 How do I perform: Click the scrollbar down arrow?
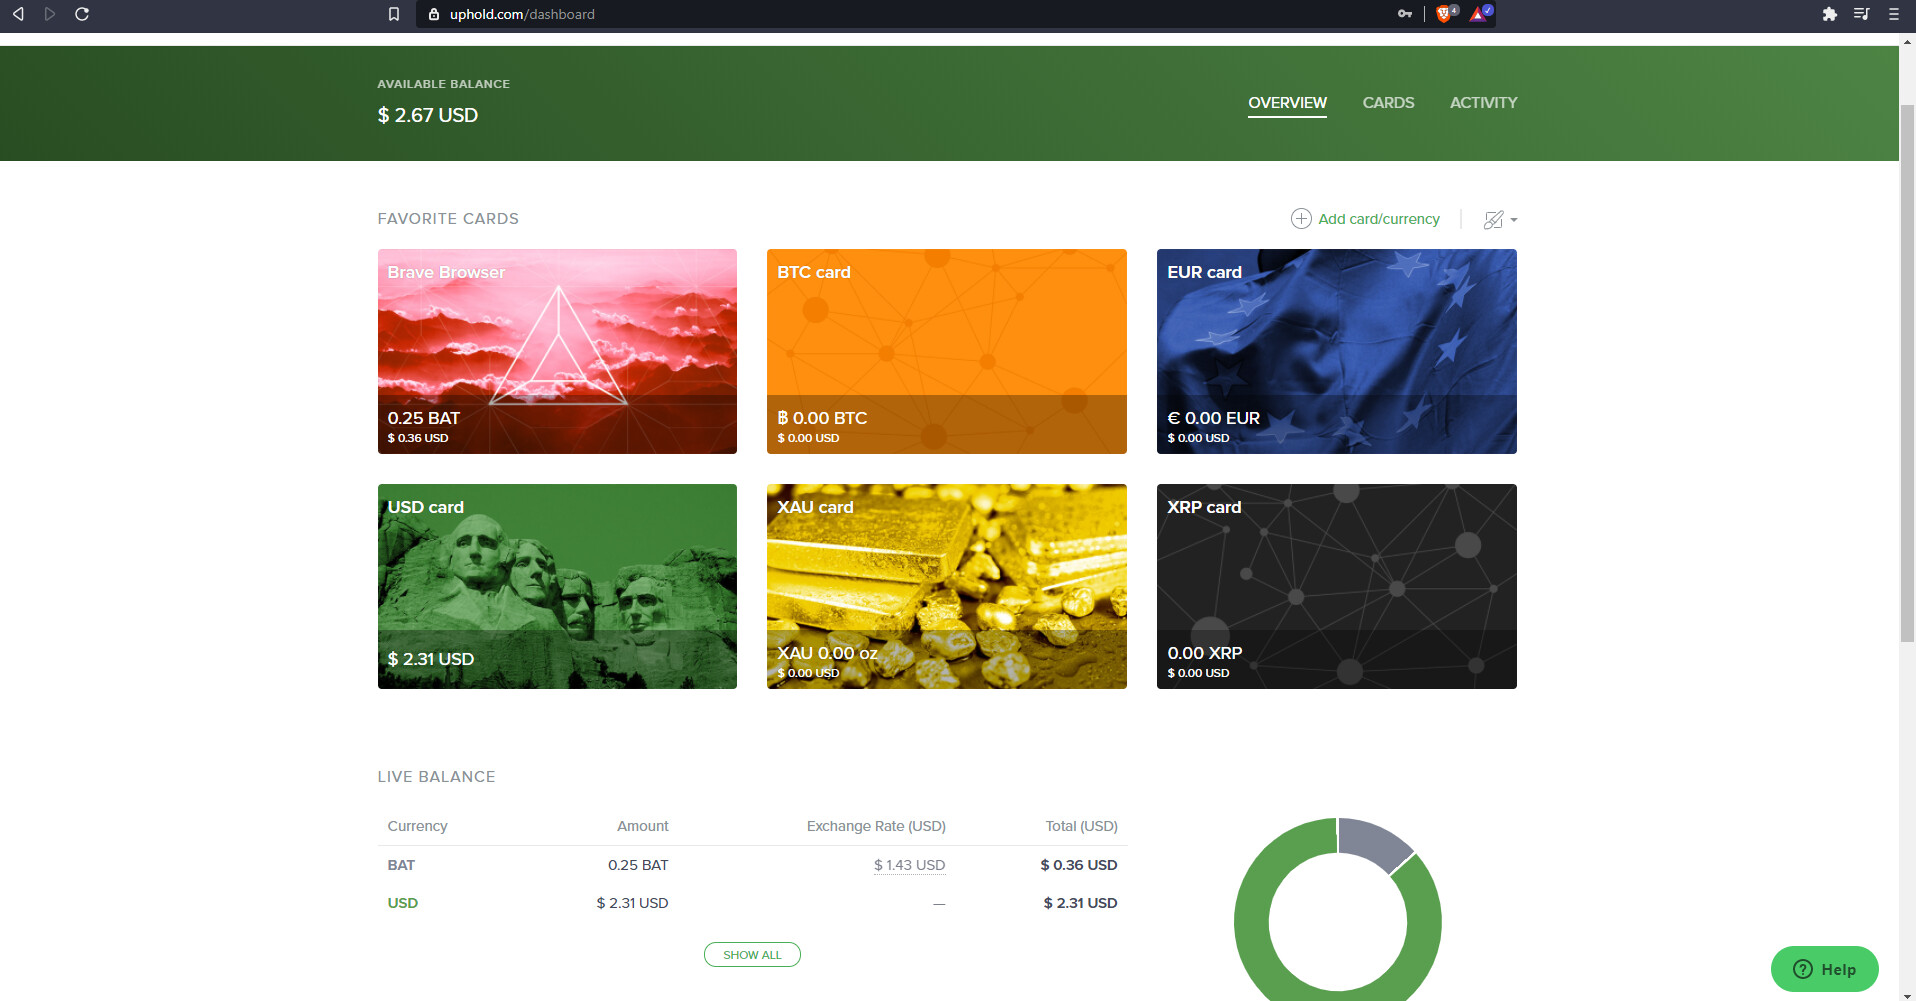coord(1907,996)
